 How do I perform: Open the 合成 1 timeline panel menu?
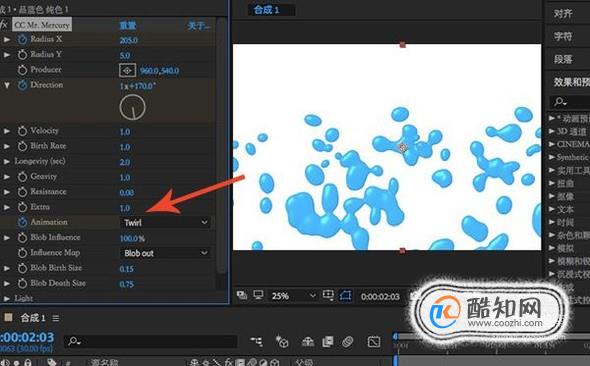point(56,318)
